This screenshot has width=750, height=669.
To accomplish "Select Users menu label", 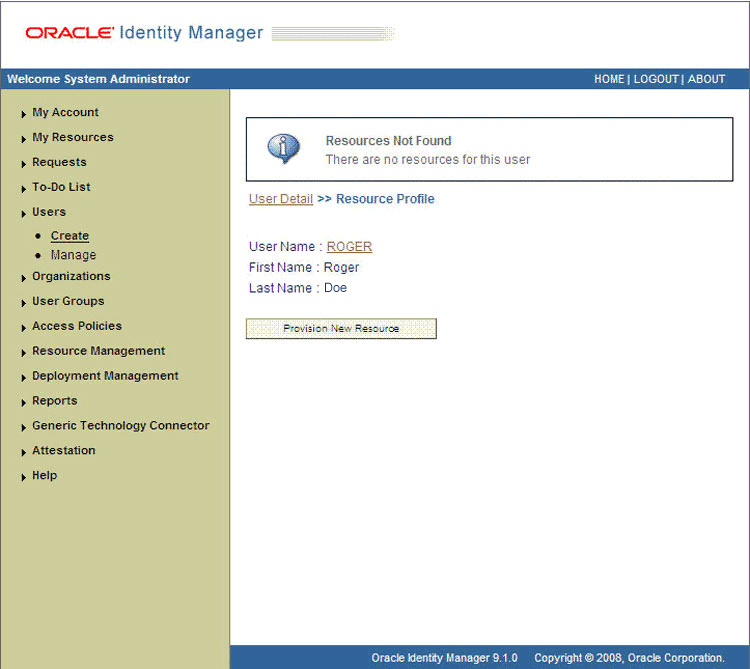I will pyautogui.click(x=49, y=212).
